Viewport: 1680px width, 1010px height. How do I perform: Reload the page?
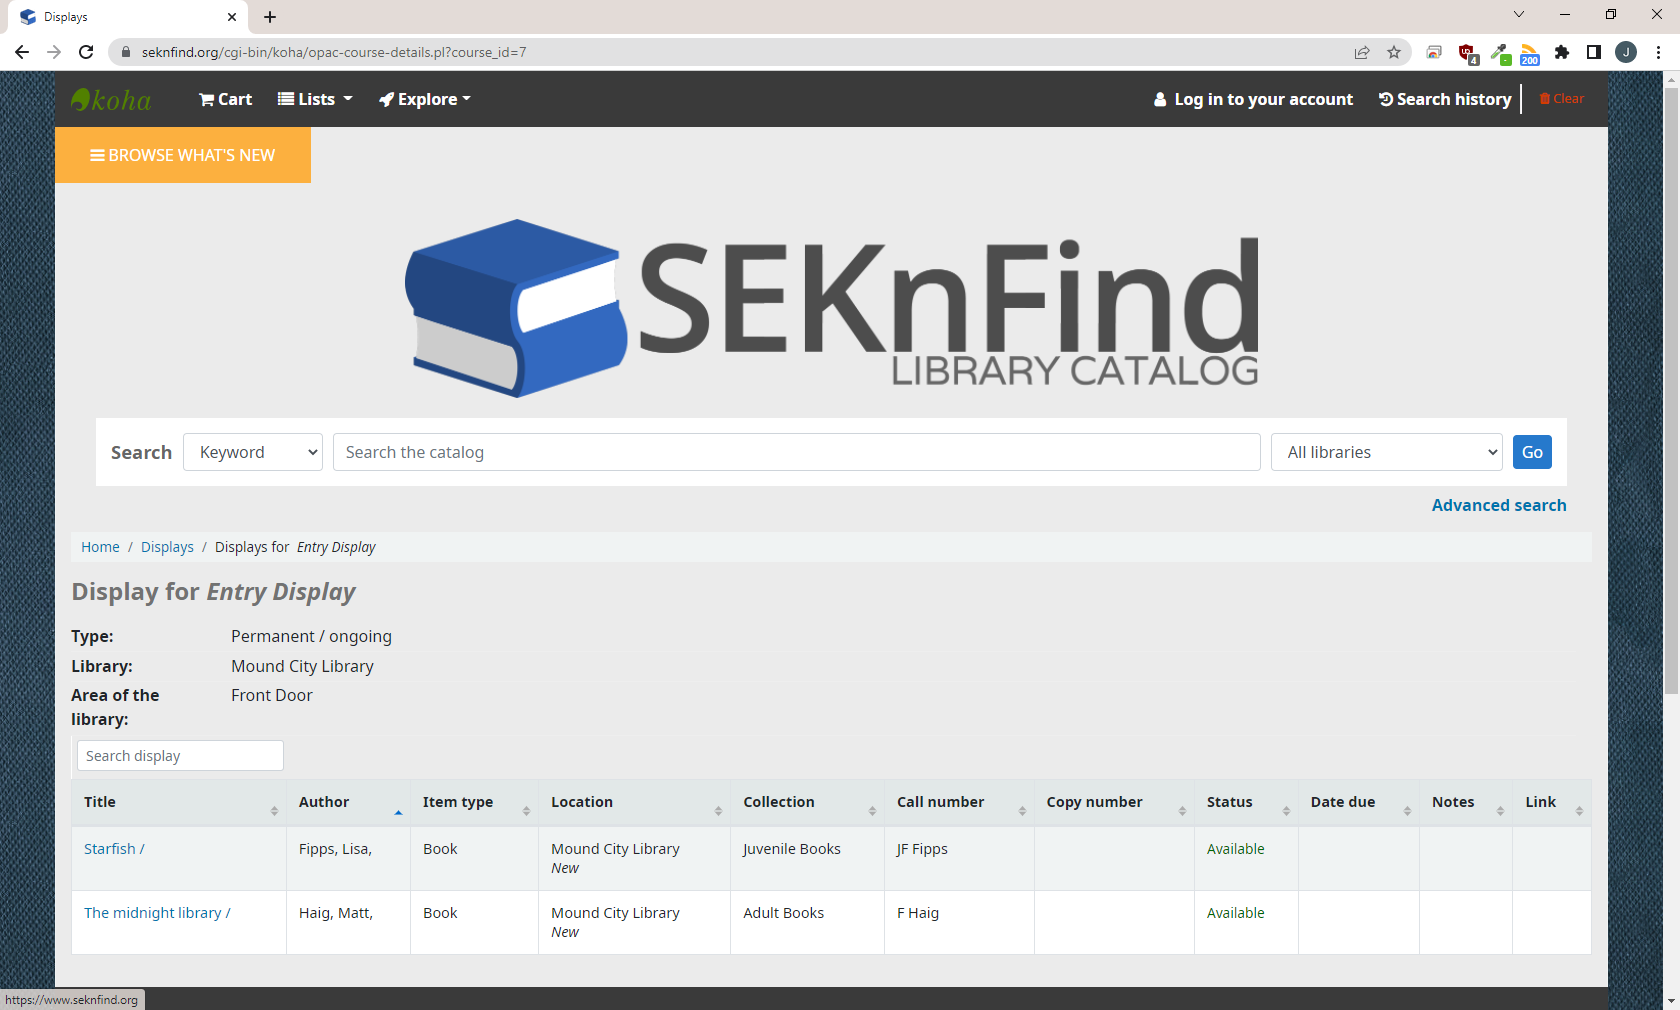point(86,52)
